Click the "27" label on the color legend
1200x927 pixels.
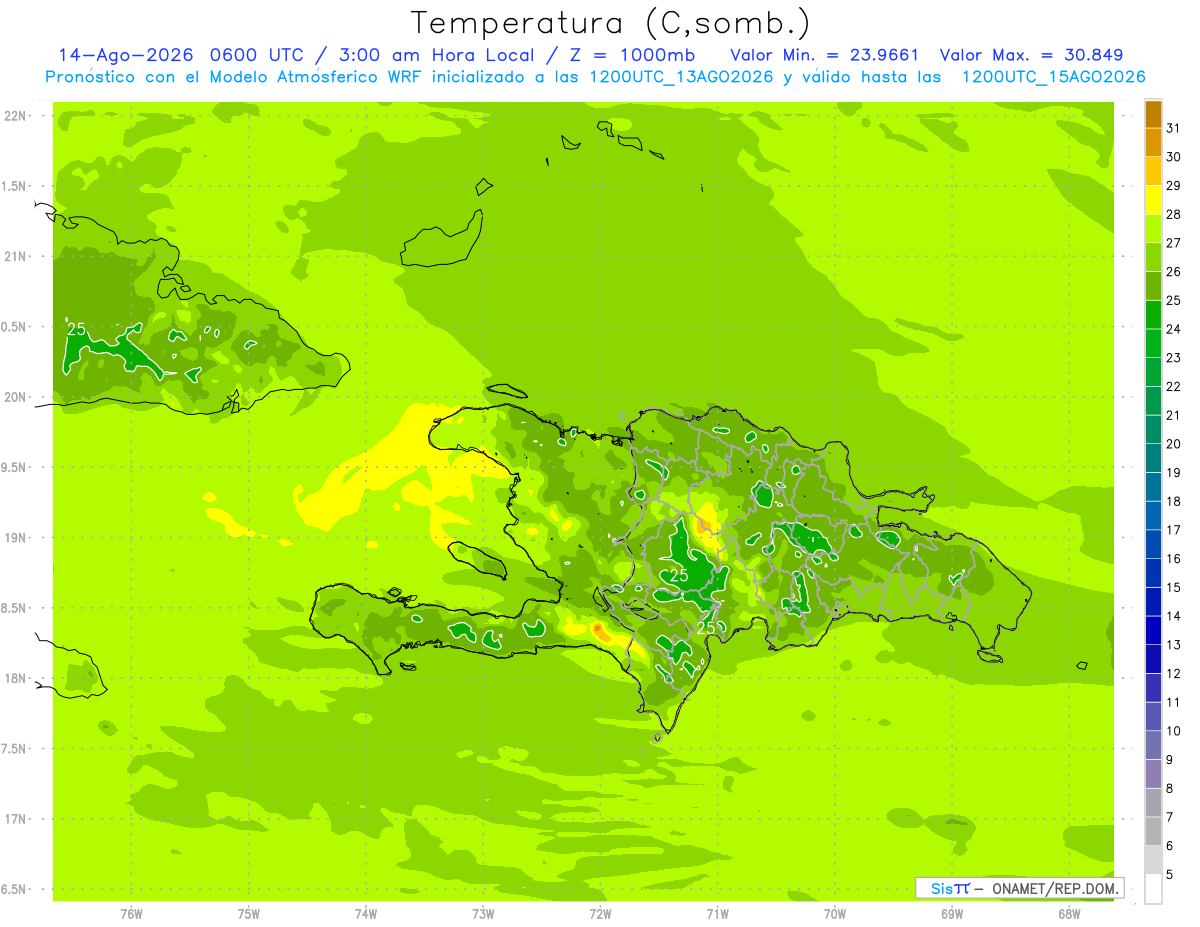click(x=1173, y=243)
